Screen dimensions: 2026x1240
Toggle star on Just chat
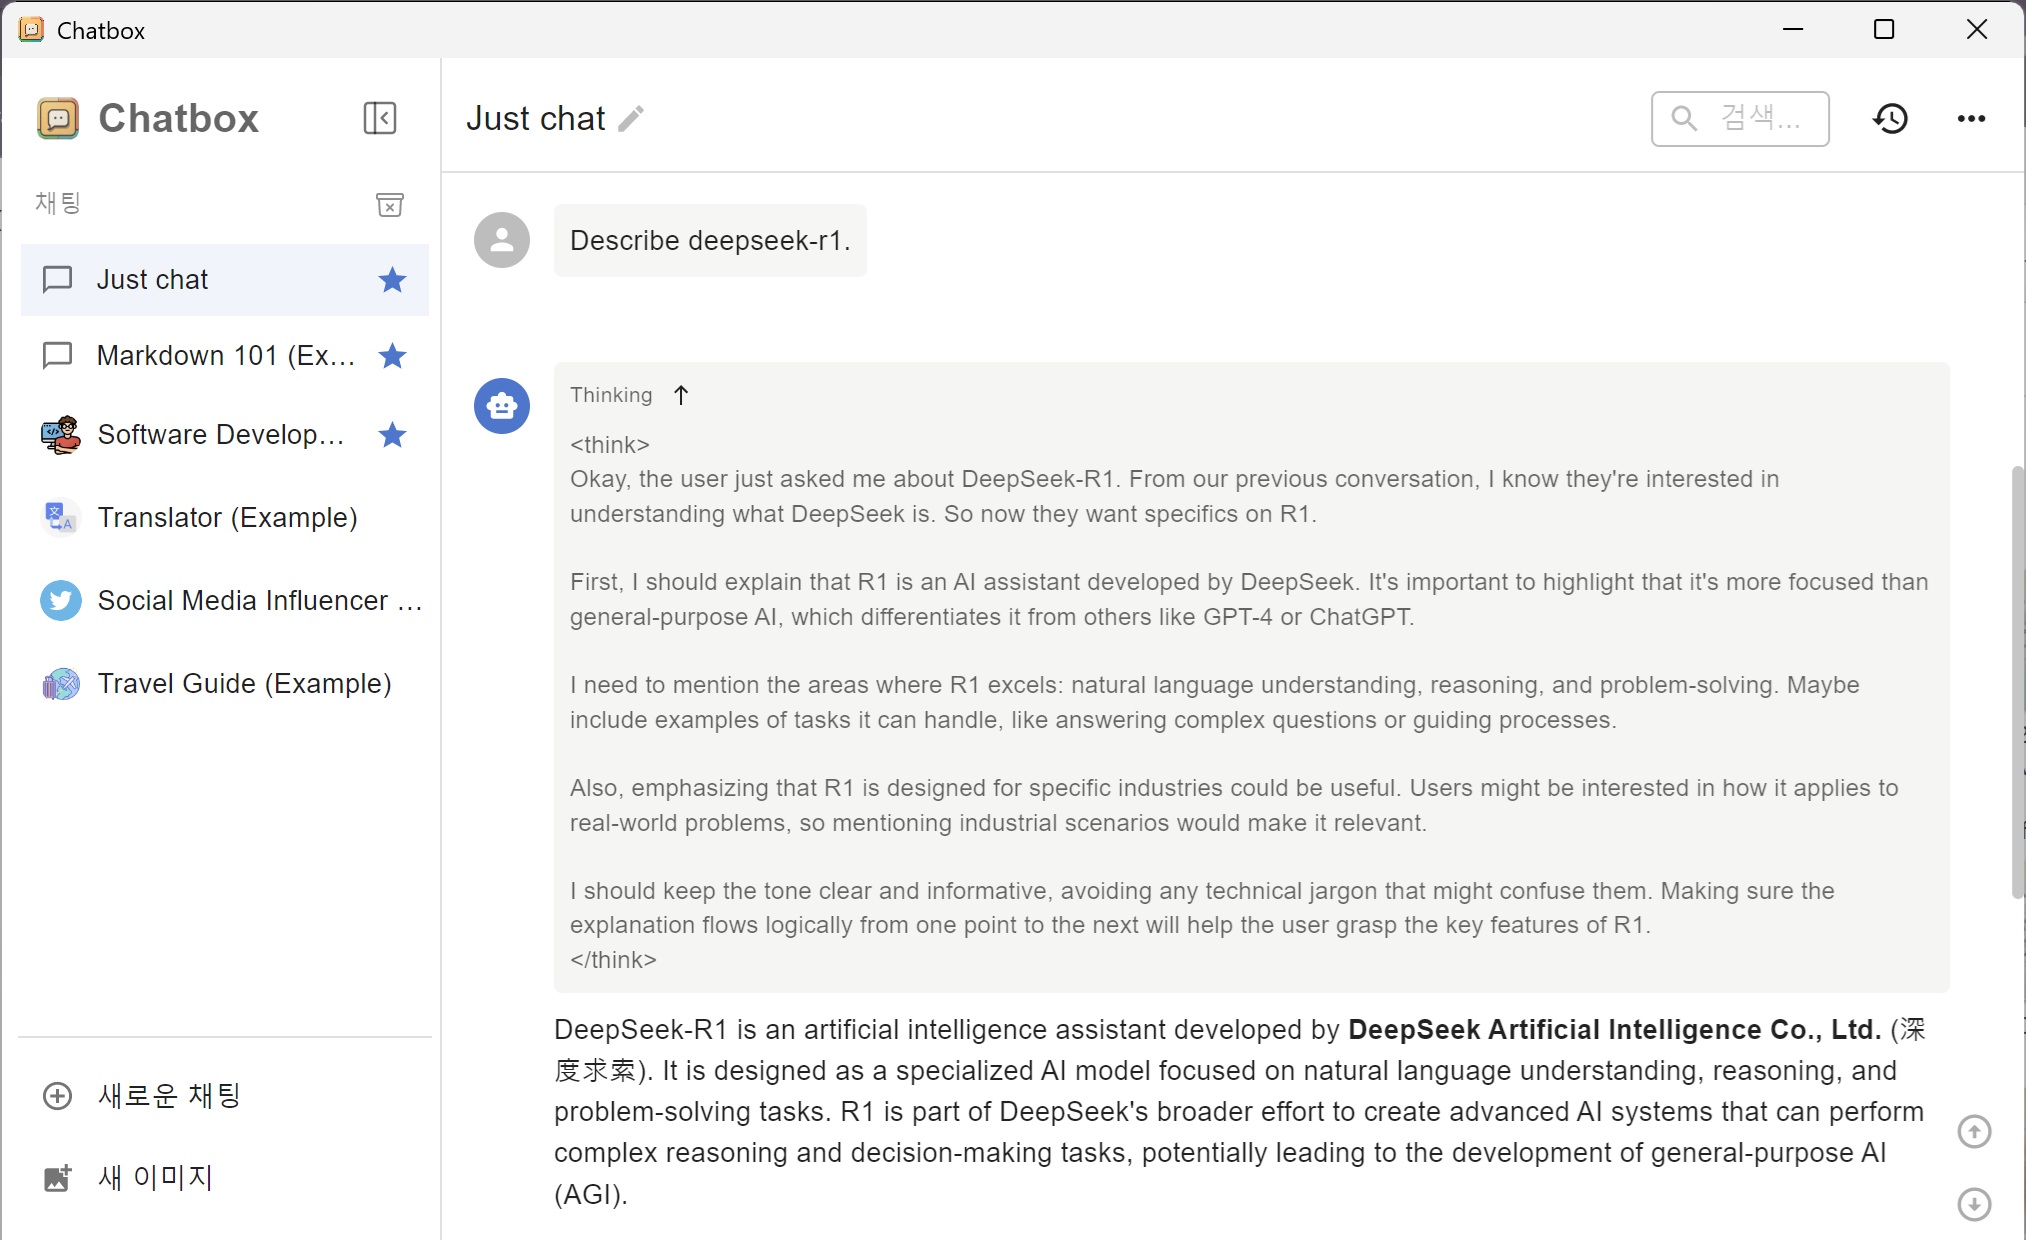[392, 280]
